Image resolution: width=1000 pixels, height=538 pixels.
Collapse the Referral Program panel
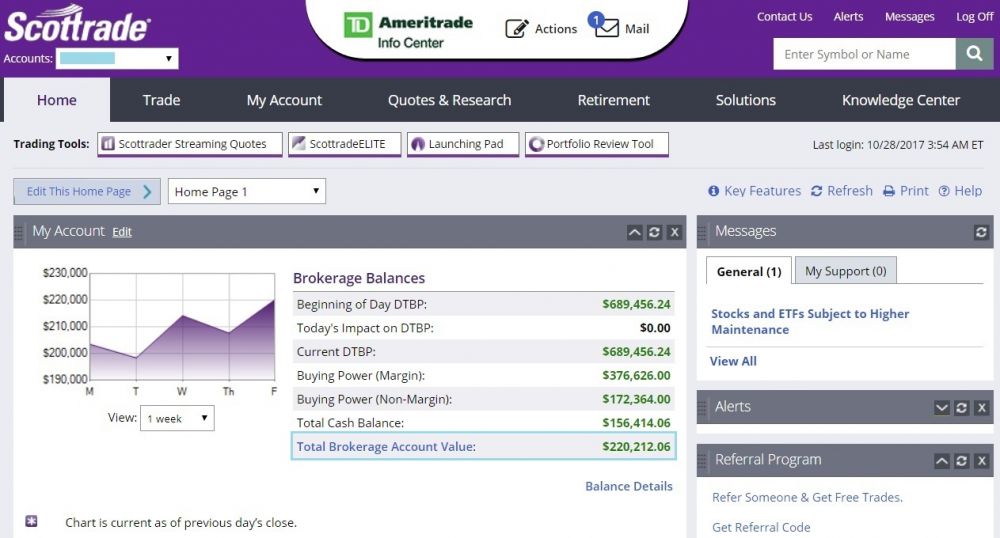[x=941, y=461]
